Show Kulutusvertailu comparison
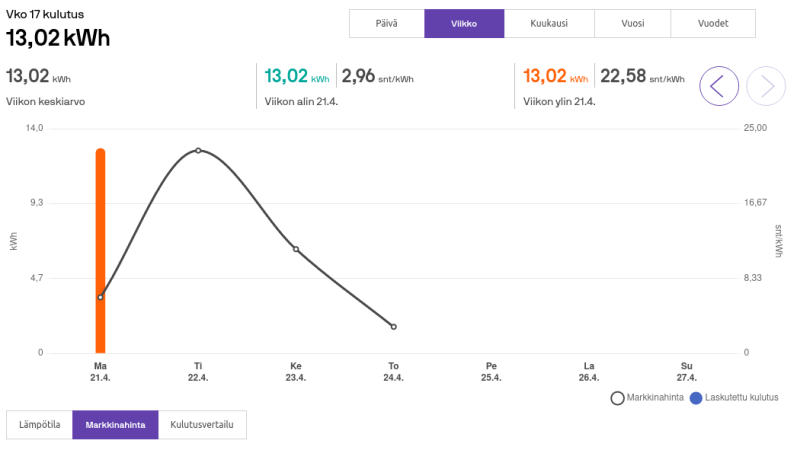This screenshot has height=450, width=797. click(202, 425)
